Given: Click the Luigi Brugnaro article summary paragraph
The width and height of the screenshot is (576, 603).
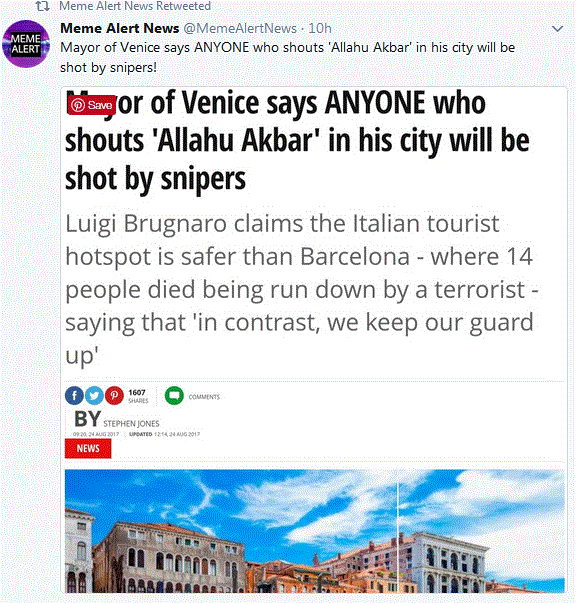Looking at the screenshot, I should pyautogui.click(x=301, y=289).
